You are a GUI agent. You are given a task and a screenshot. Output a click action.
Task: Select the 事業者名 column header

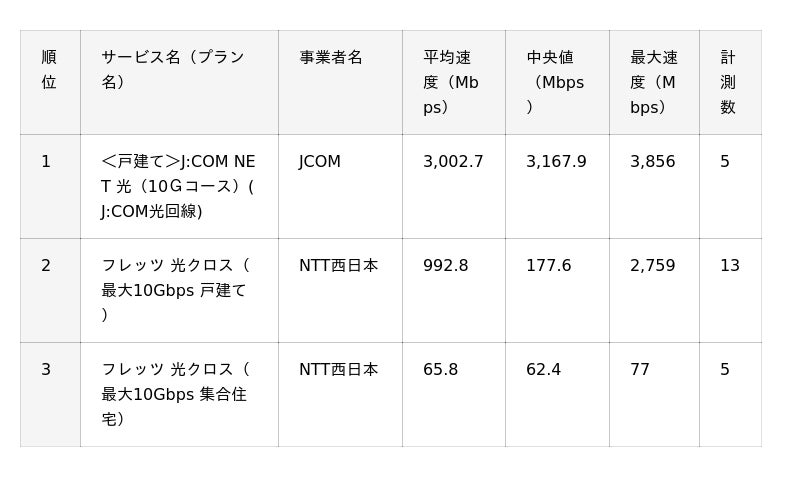[340, 82]
